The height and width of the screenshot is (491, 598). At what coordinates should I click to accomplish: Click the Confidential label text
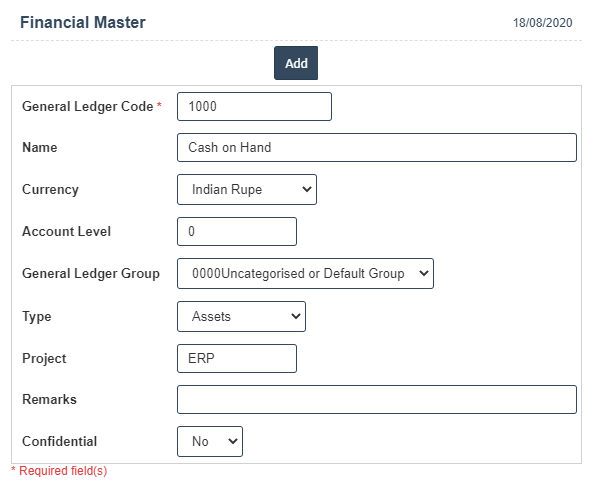click(x=59, y=441)
